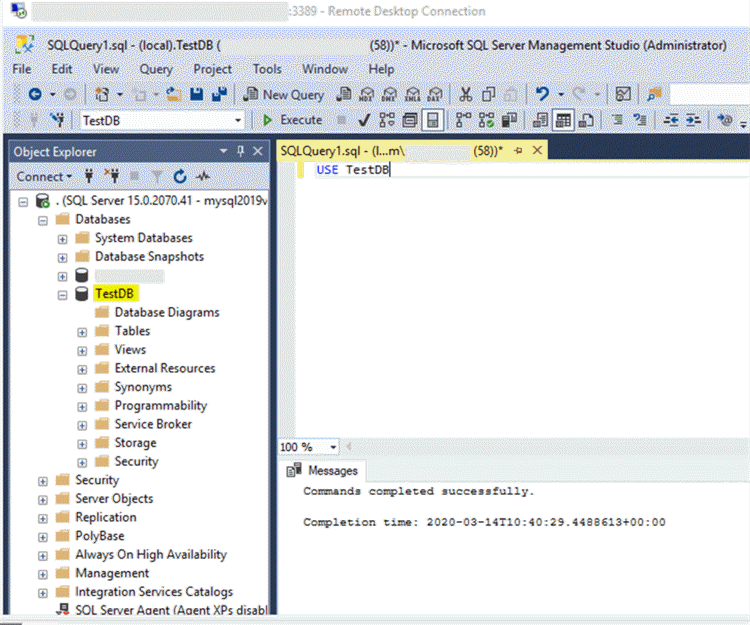Click the MDX query icon

tap(366, 94)
